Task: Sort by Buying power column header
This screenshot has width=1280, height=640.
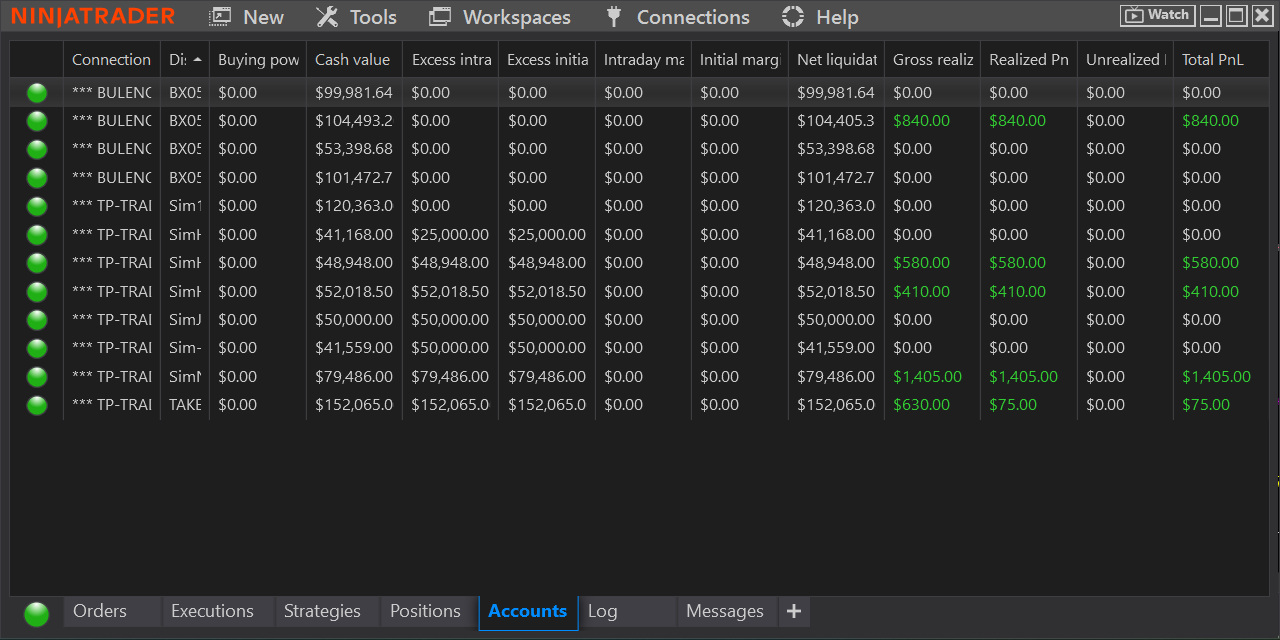Action: (258, 60)
